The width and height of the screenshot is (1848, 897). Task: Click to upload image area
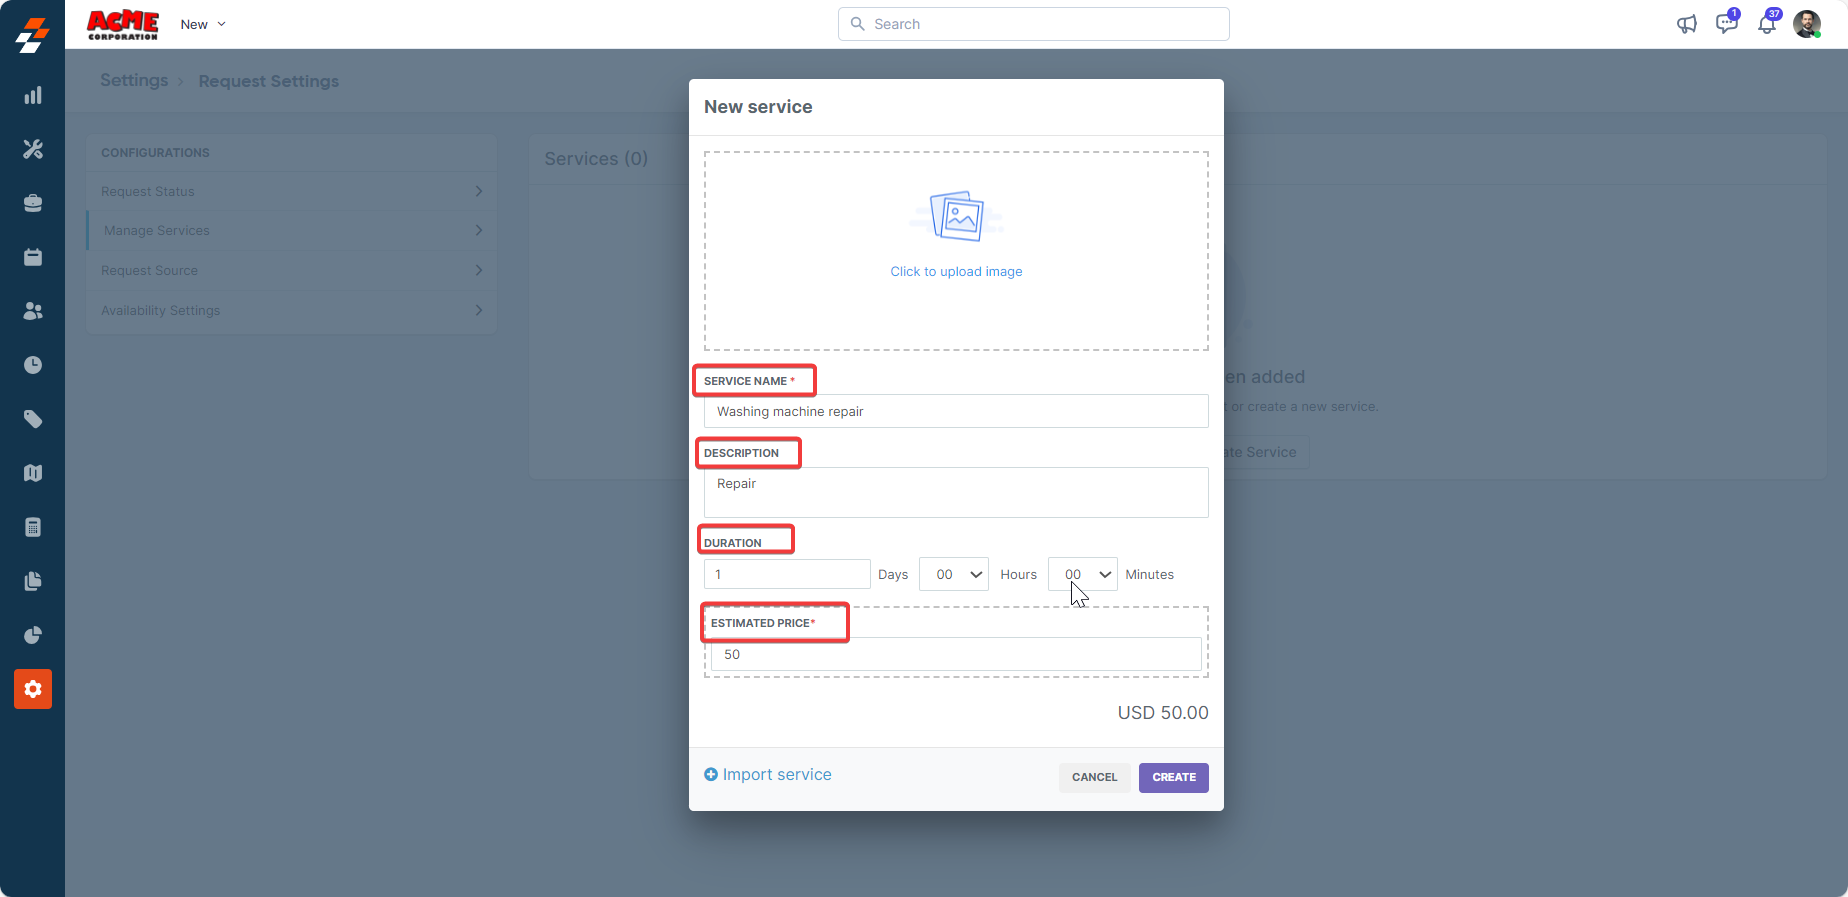click(956, 250)
